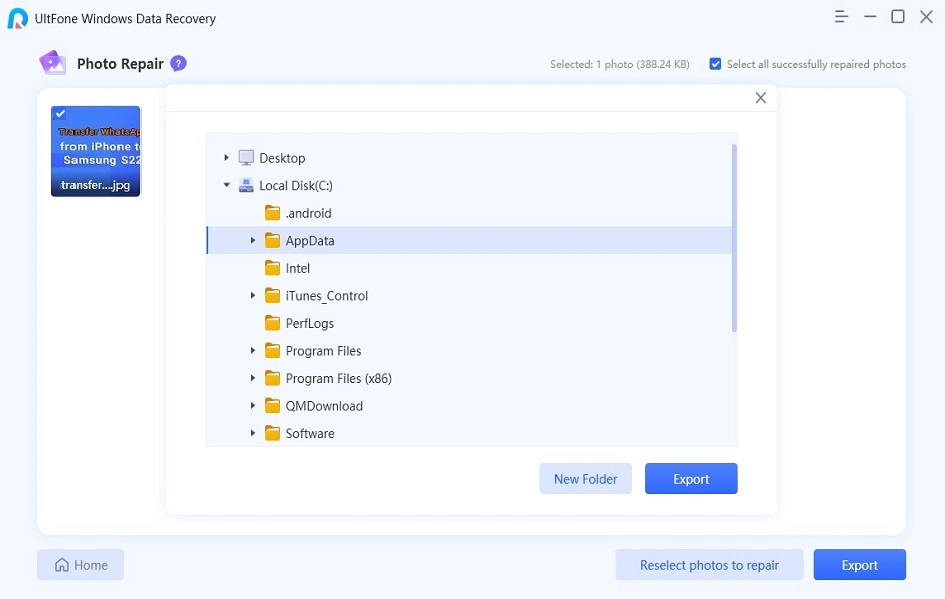Click the bottom-right Export button
Image resolution: width=945 pixels, height=599 pixels.
click(x=859, y=565)
